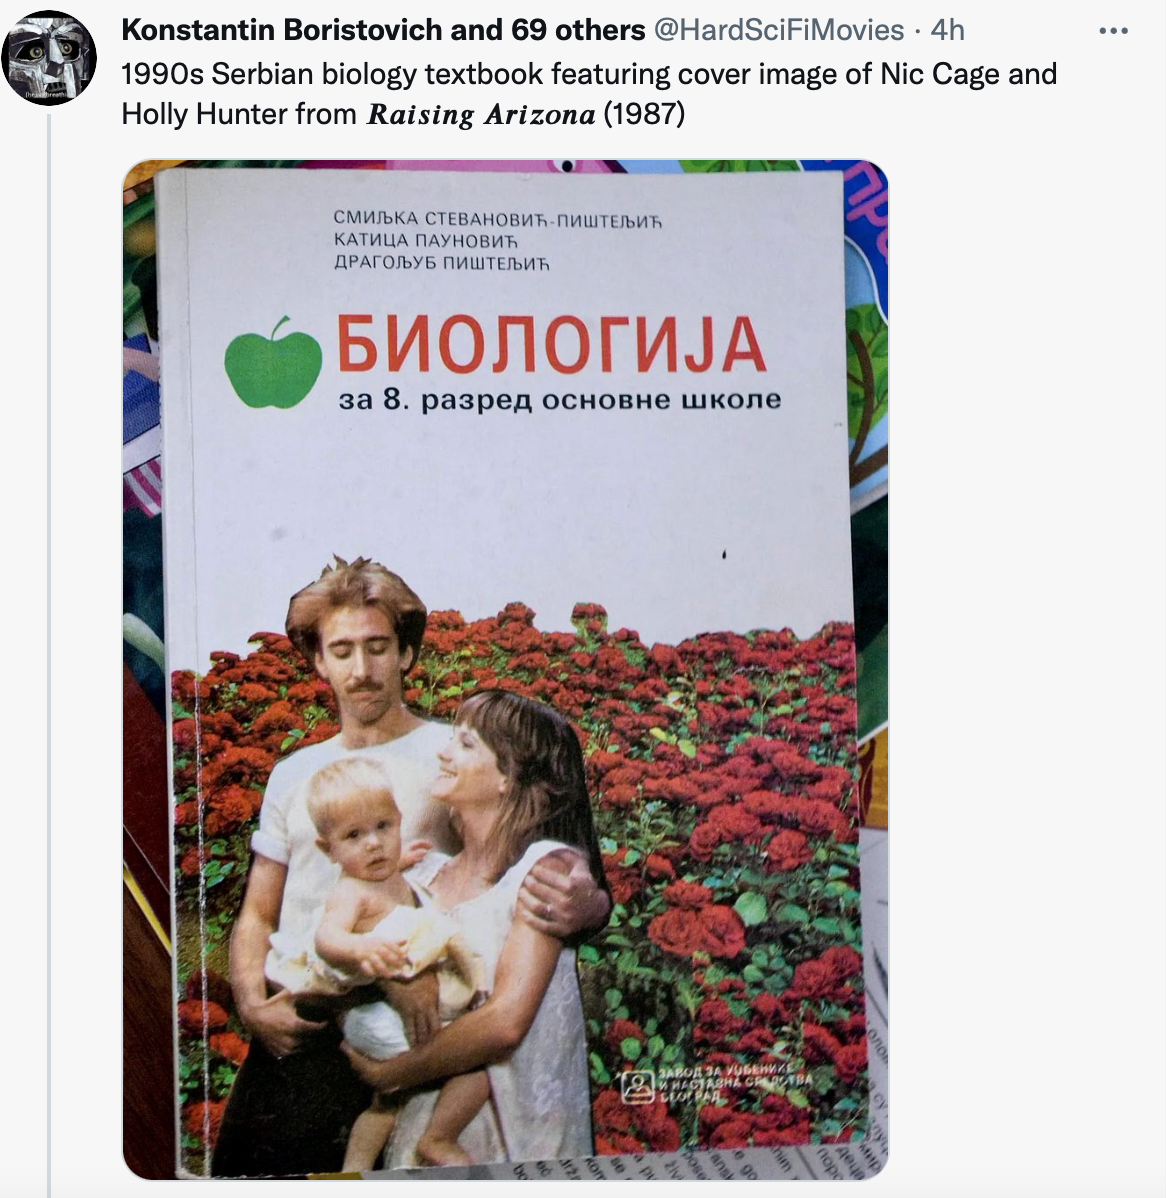Open the masked profile avatar
Screen dimensions: 1166x1198
coord(49,57)
